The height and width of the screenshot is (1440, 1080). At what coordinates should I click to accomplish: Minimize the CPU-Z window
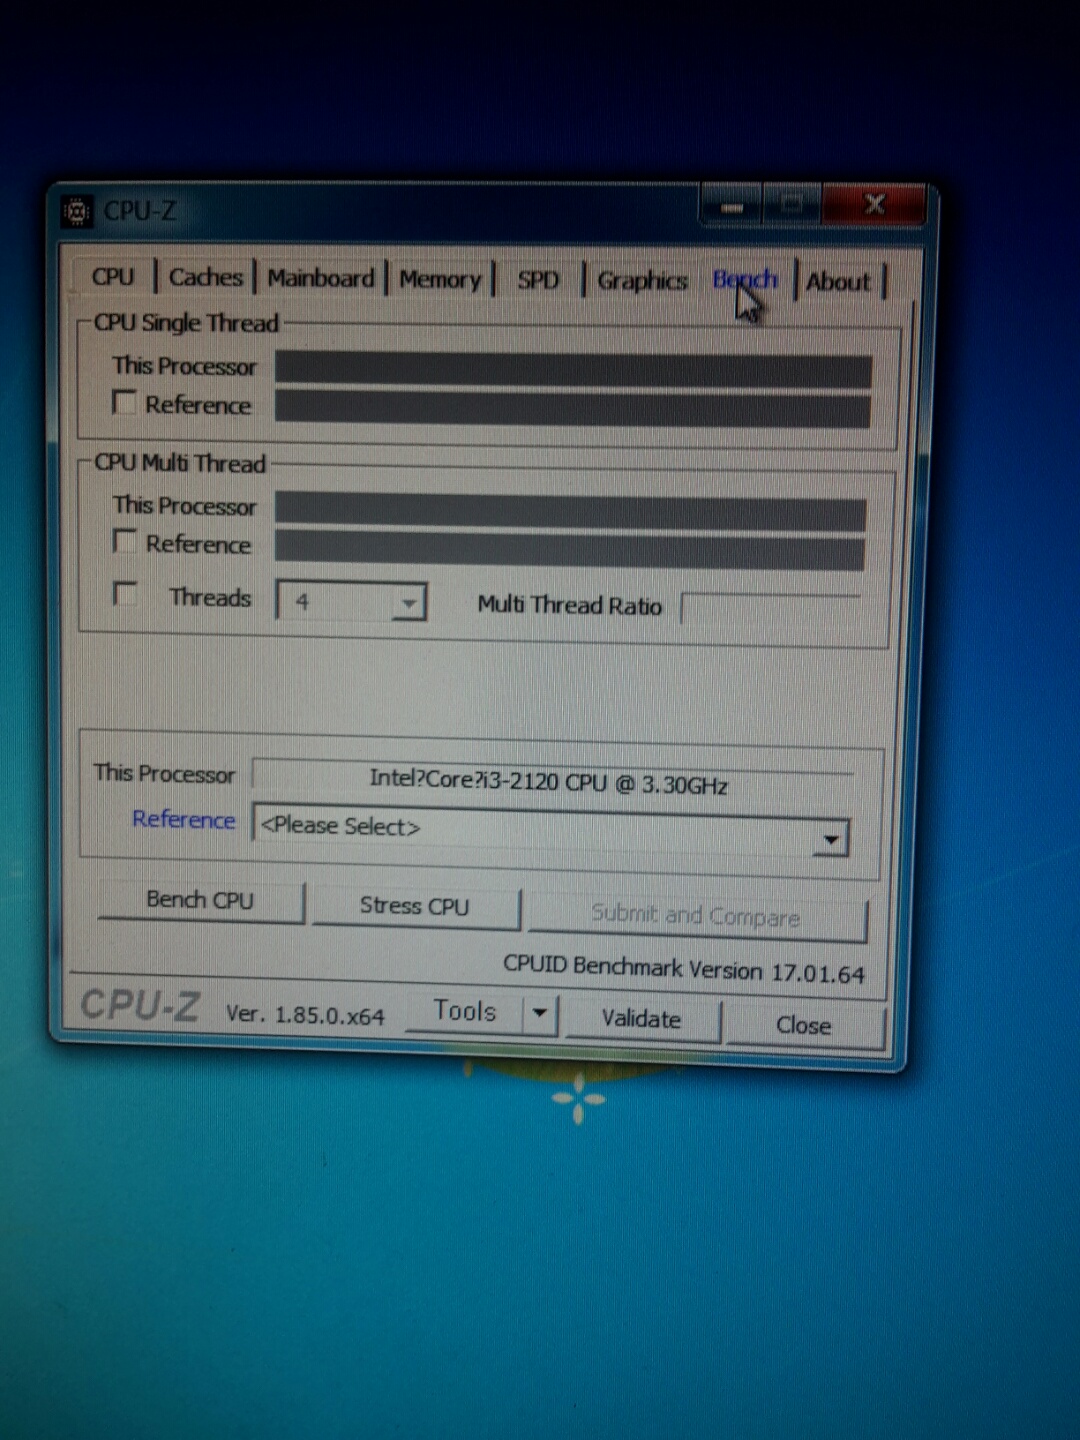(732, 205)
